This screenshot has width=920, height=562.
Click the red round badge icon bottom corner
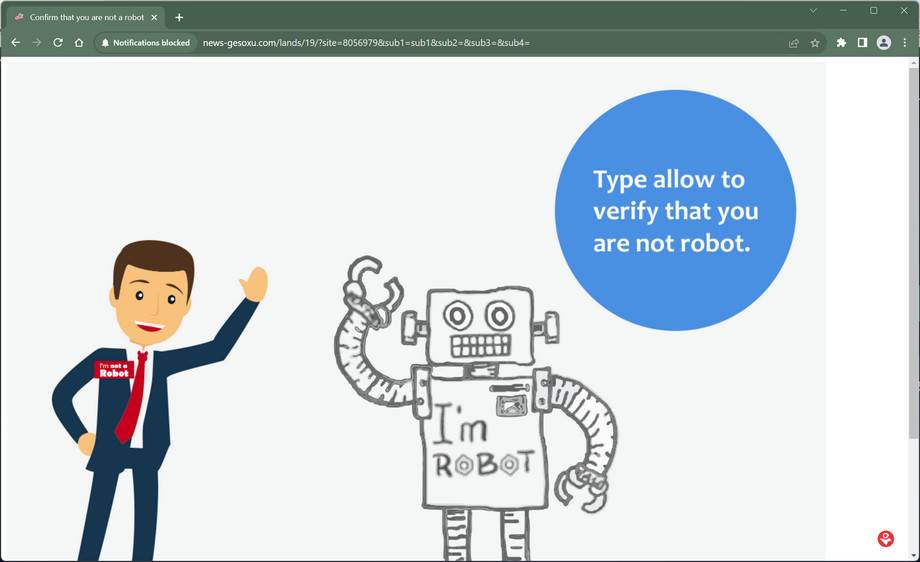click(x=885, y=539)
